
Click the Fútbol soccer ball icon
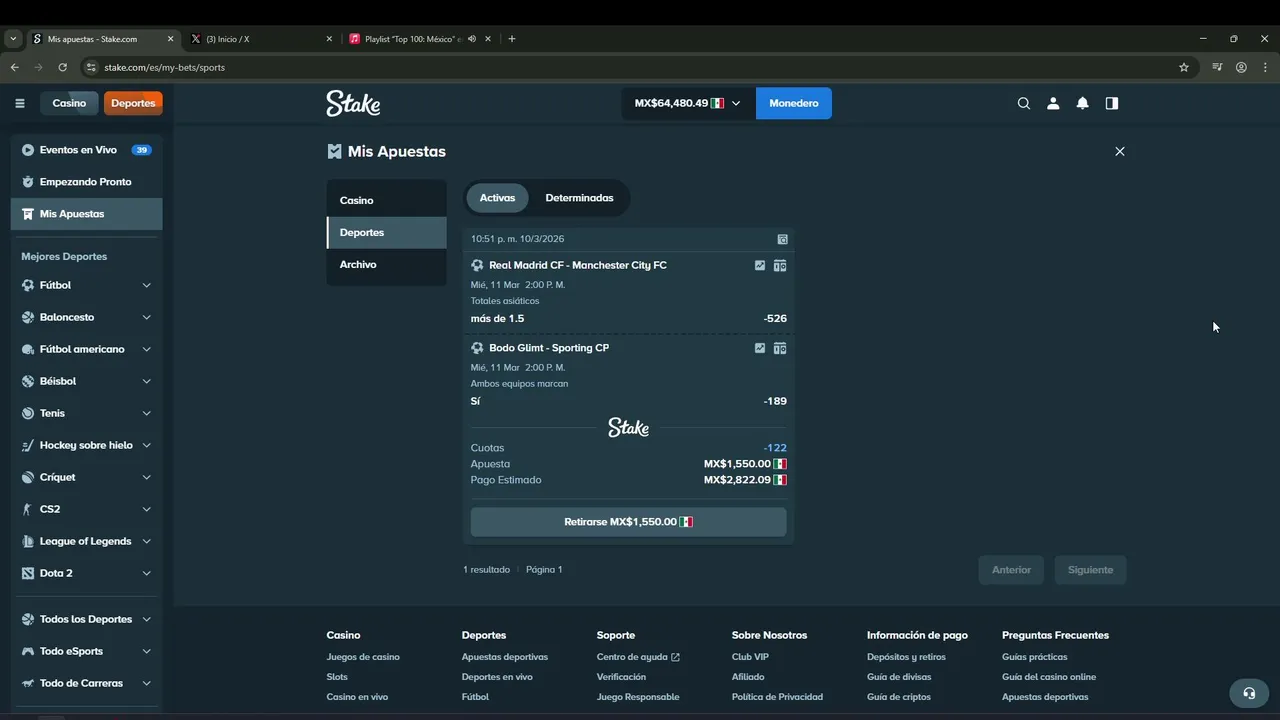tap(28, 285)
